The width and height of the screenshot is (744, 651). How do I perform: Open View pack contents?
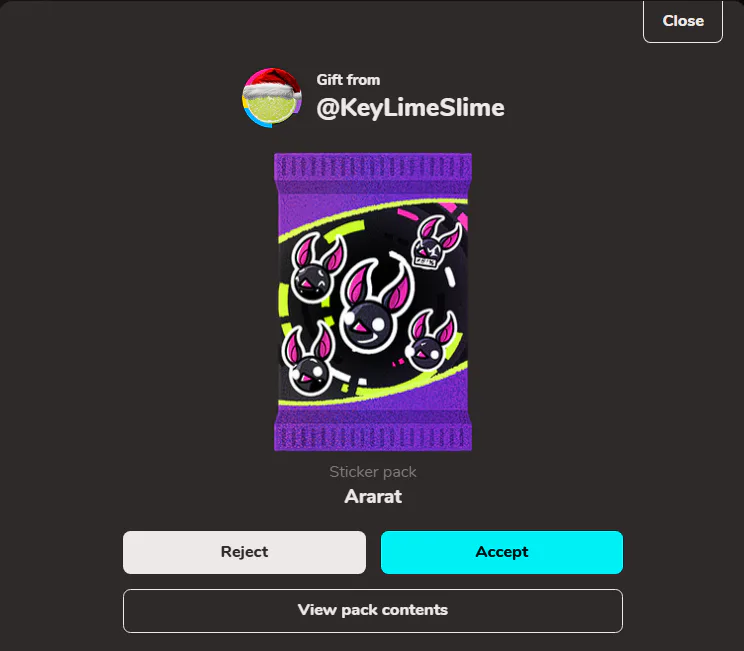[x=372, y=611]
